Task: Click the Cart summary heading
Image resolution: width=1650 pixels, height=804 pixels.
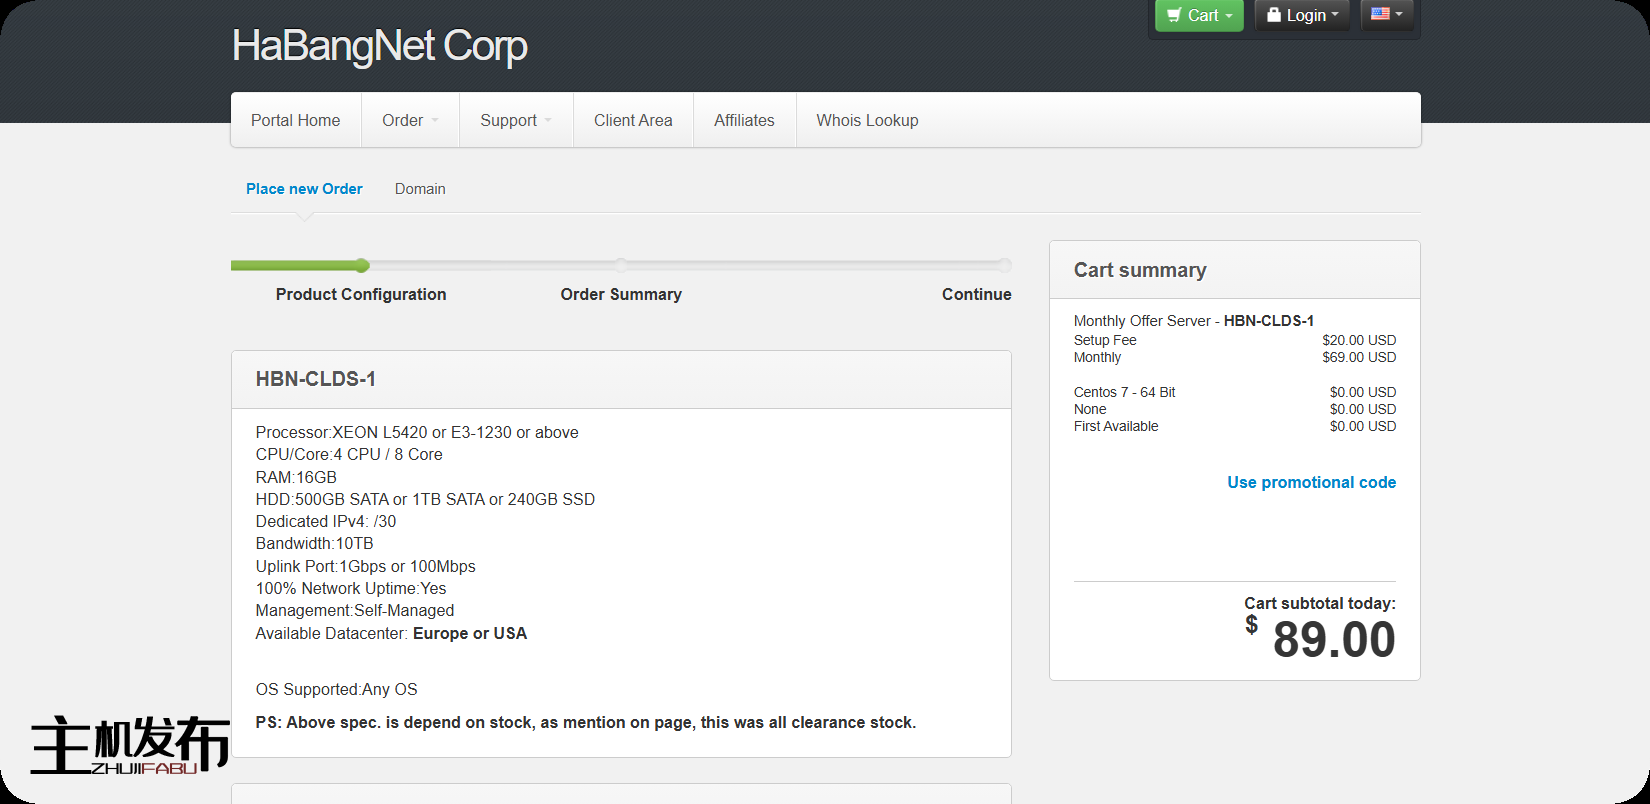Action: click(1140, 270)
